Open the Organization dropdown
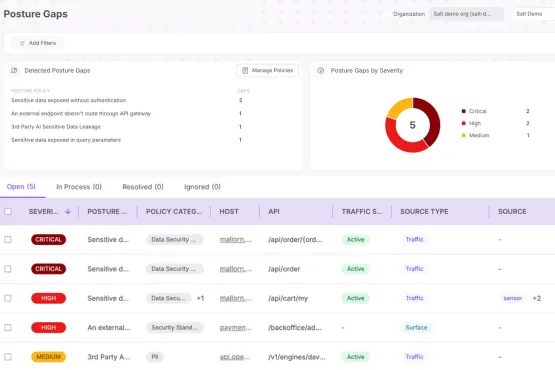Viewport: 555px width, 370px height. coord(467,14)
